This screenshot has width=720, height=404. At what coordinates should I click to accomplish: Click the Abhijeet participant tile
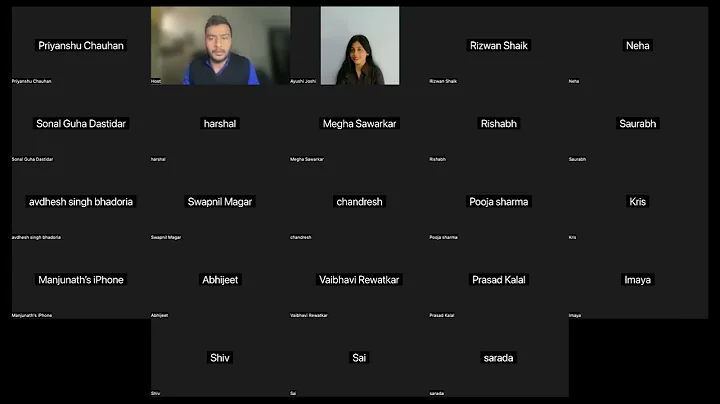click(220, 280)
